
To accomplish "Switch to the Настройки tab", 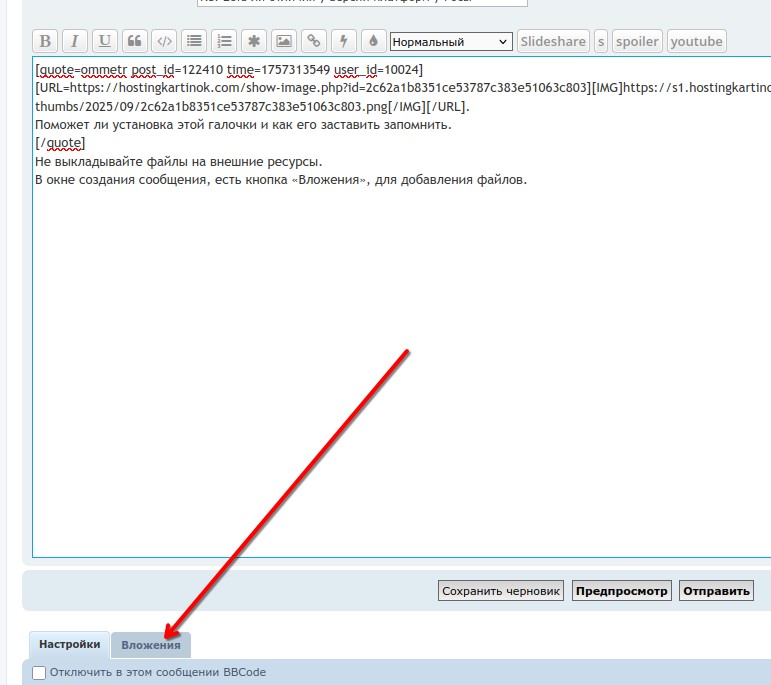I will pyautogui.click(x=69, y=645).
